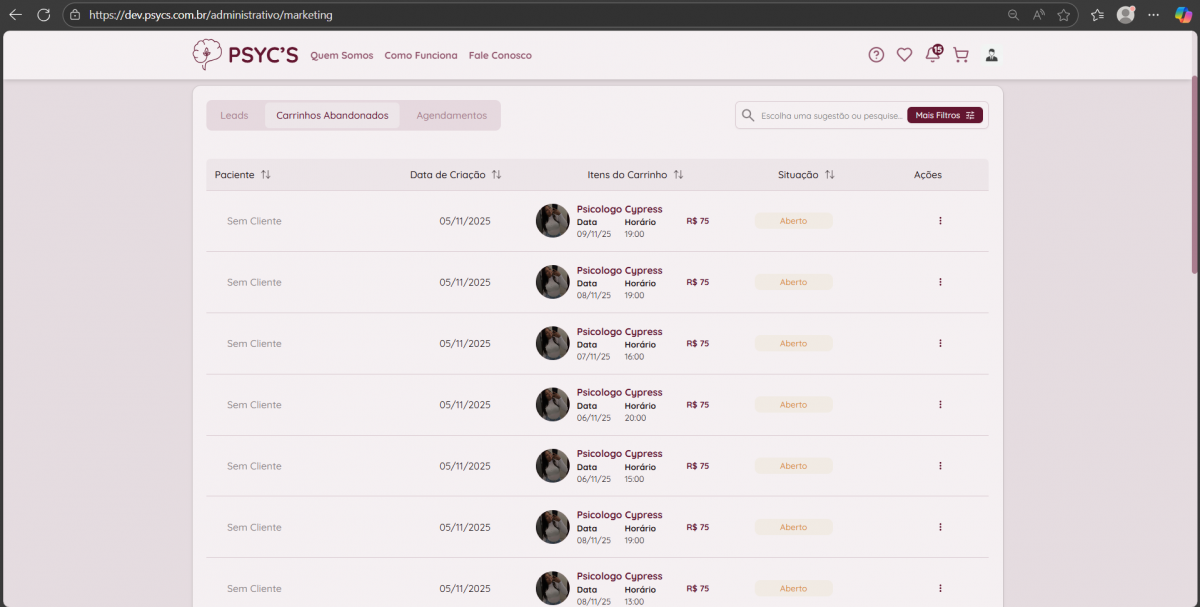Click the Mais Filtros button

[944, 115]
